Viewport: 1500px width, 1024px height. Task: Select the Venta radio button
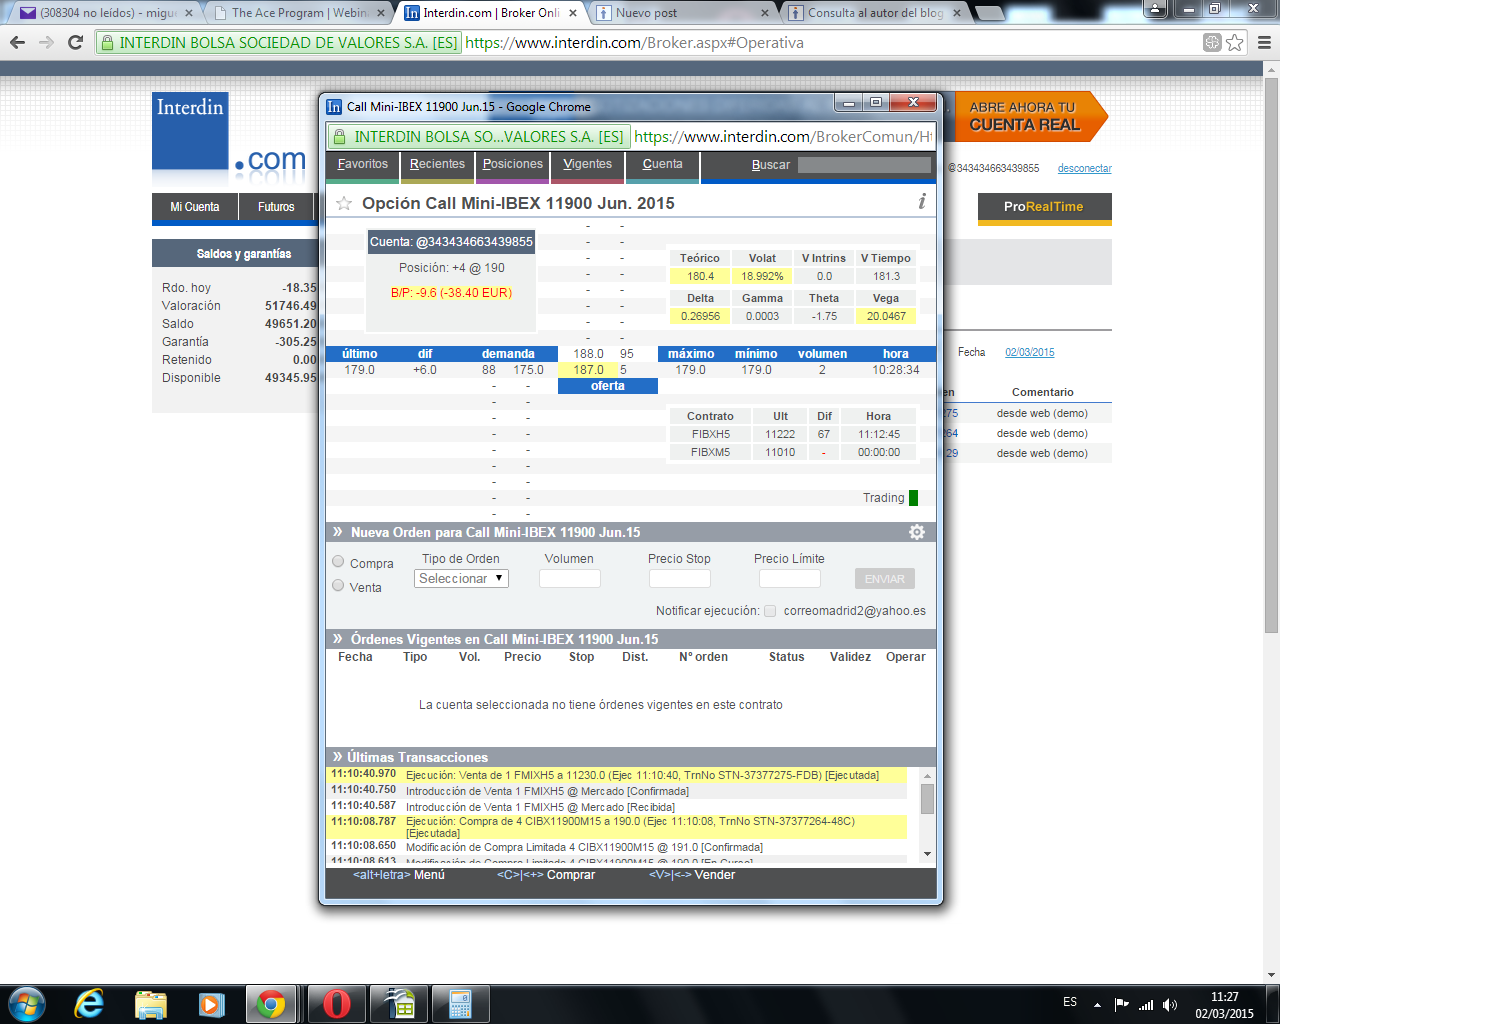point(338,586)
